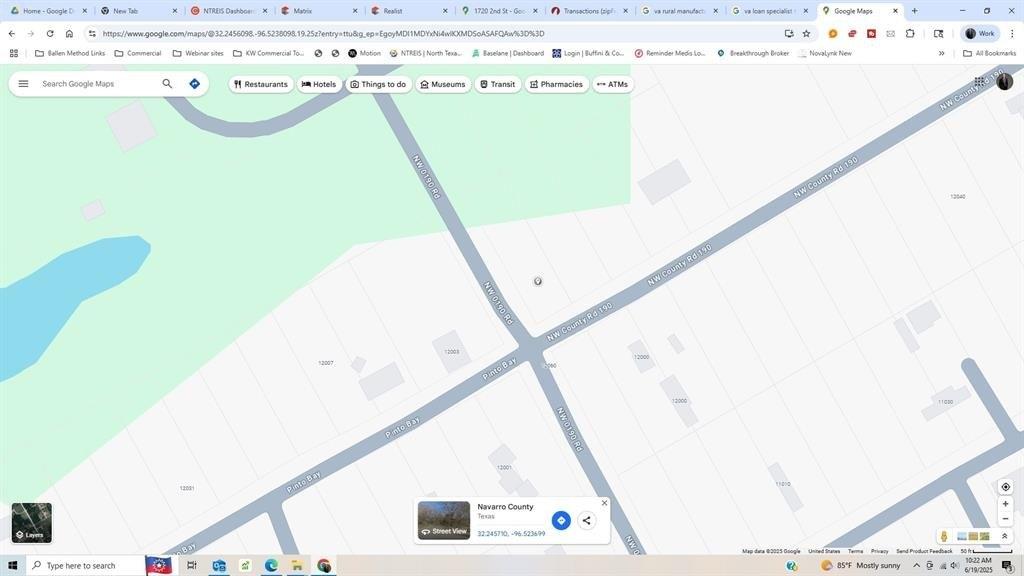Expand hidden bookmarks with the double chevron
This screenshot has width=1024, height=576.
tap(941, 54)
